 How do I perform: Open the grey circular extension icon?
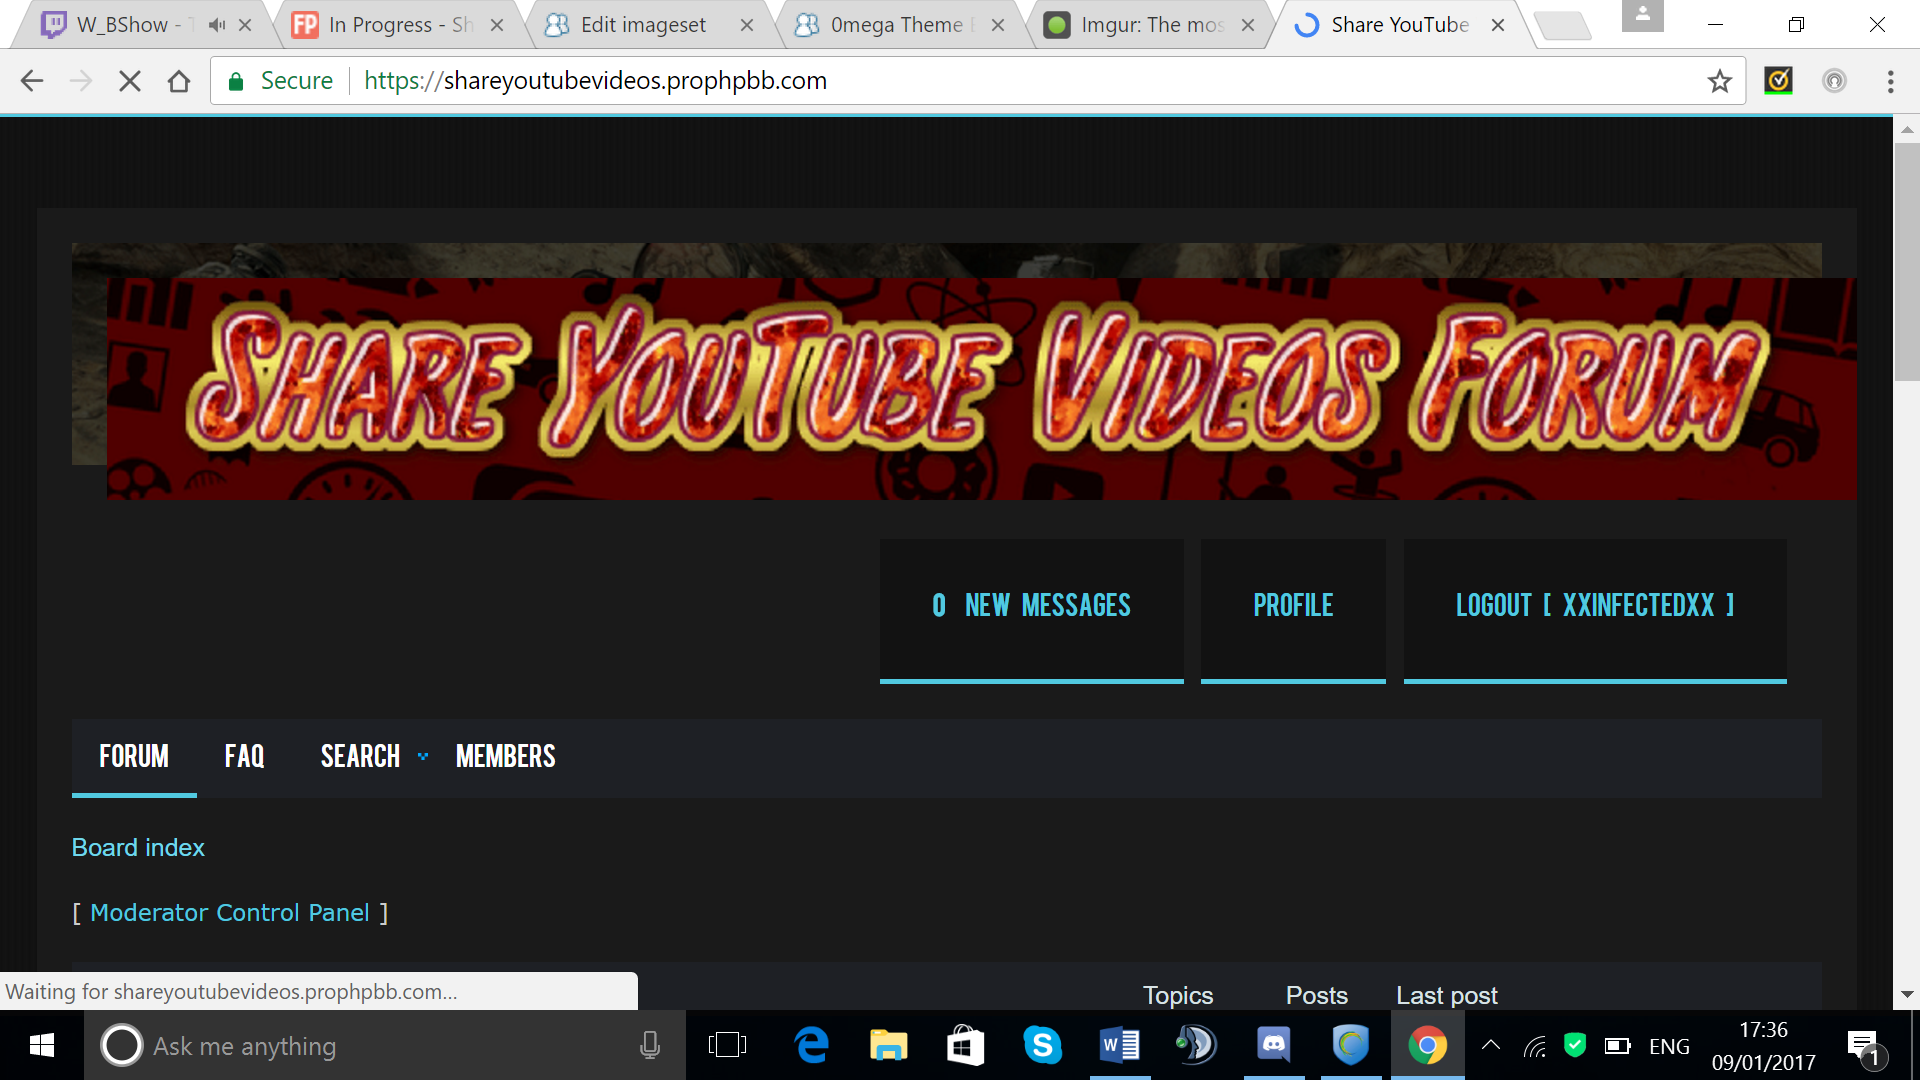[x=1834, y=81]
